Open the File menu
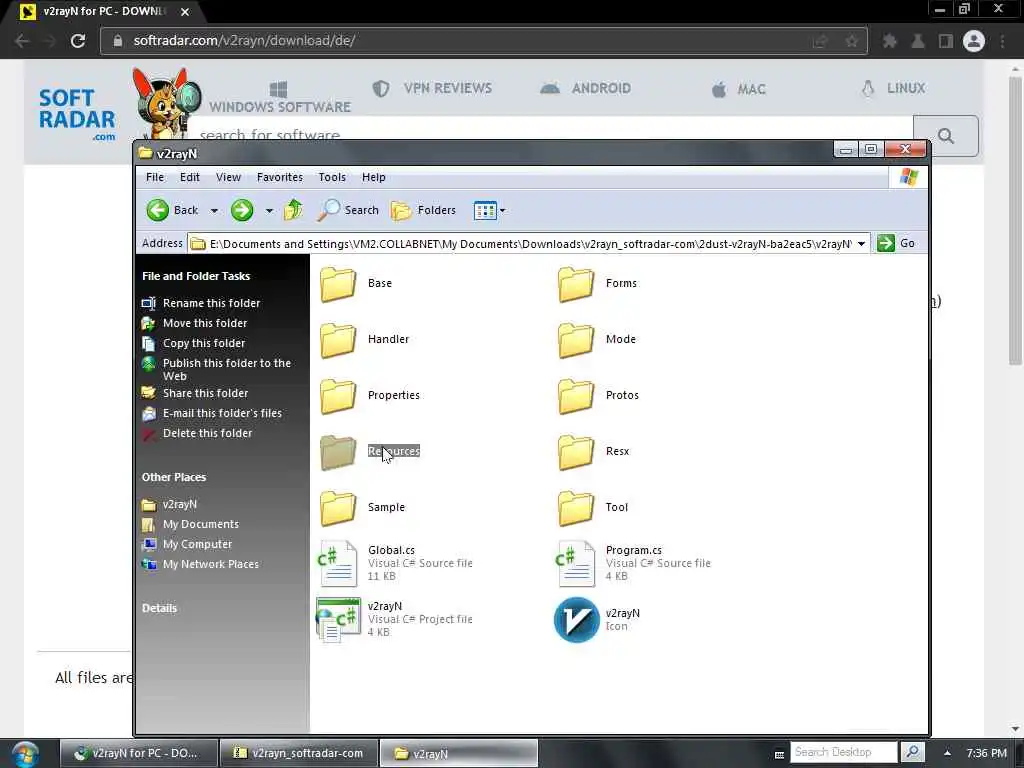This screenshot has height=768, width=1024. 155,177
